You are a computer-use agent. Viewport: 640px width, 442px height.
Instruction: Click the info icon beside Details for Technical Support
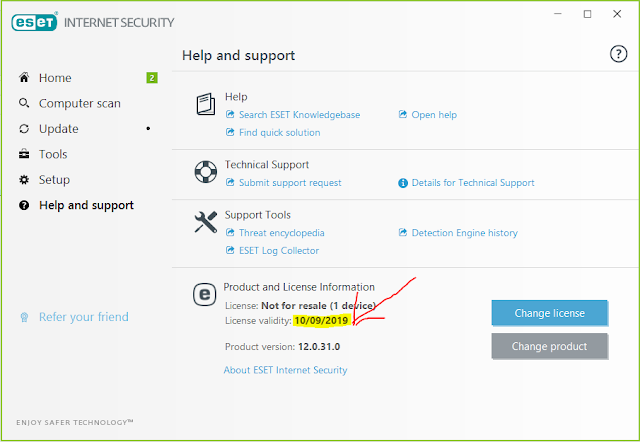[x=403, y=183]
